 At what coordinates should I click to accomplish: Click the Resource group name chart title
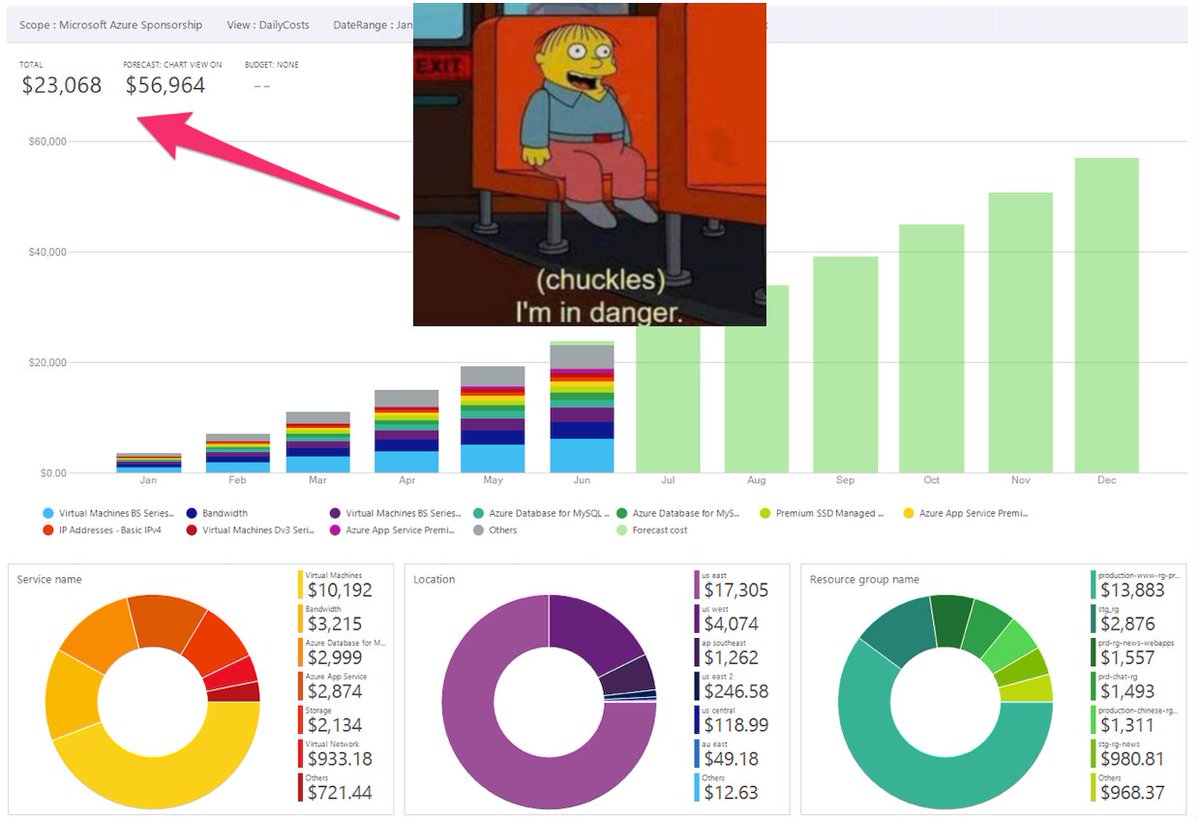864,580
